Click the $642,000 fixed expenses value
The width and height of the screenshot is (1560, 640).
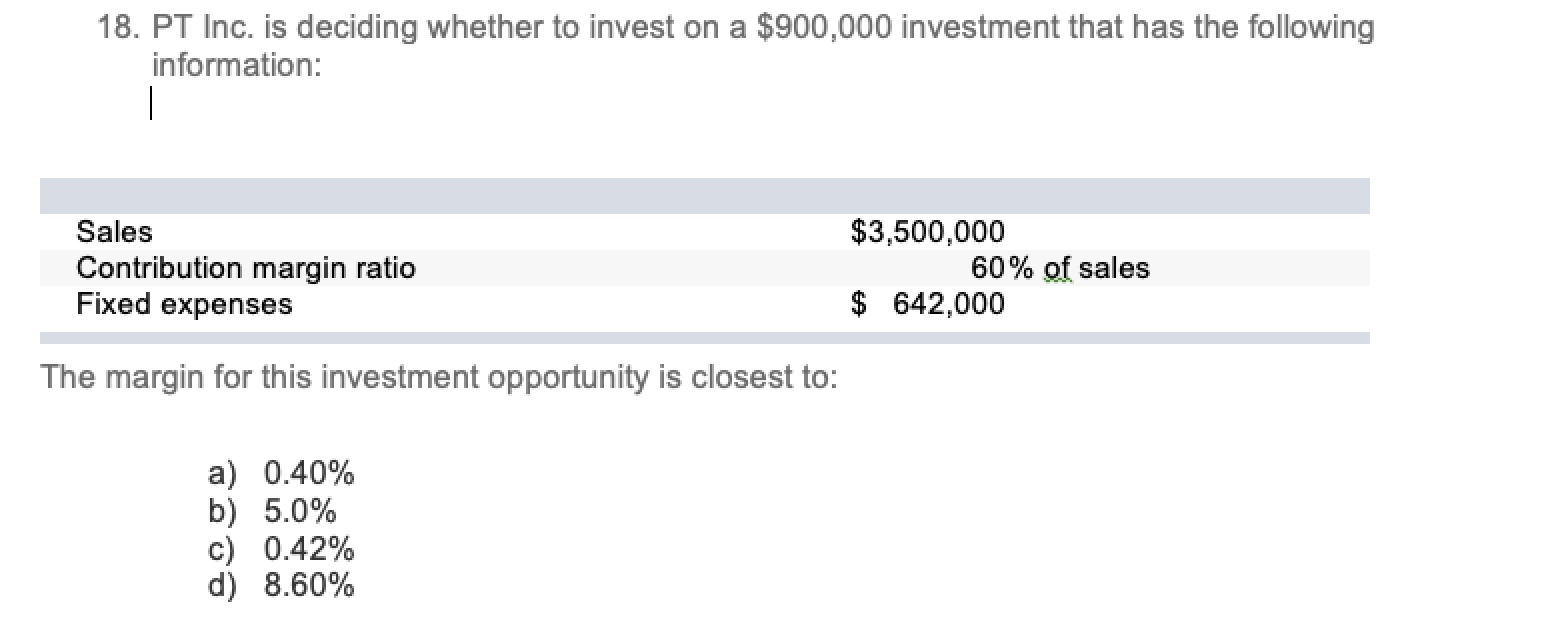pos(927,304)
